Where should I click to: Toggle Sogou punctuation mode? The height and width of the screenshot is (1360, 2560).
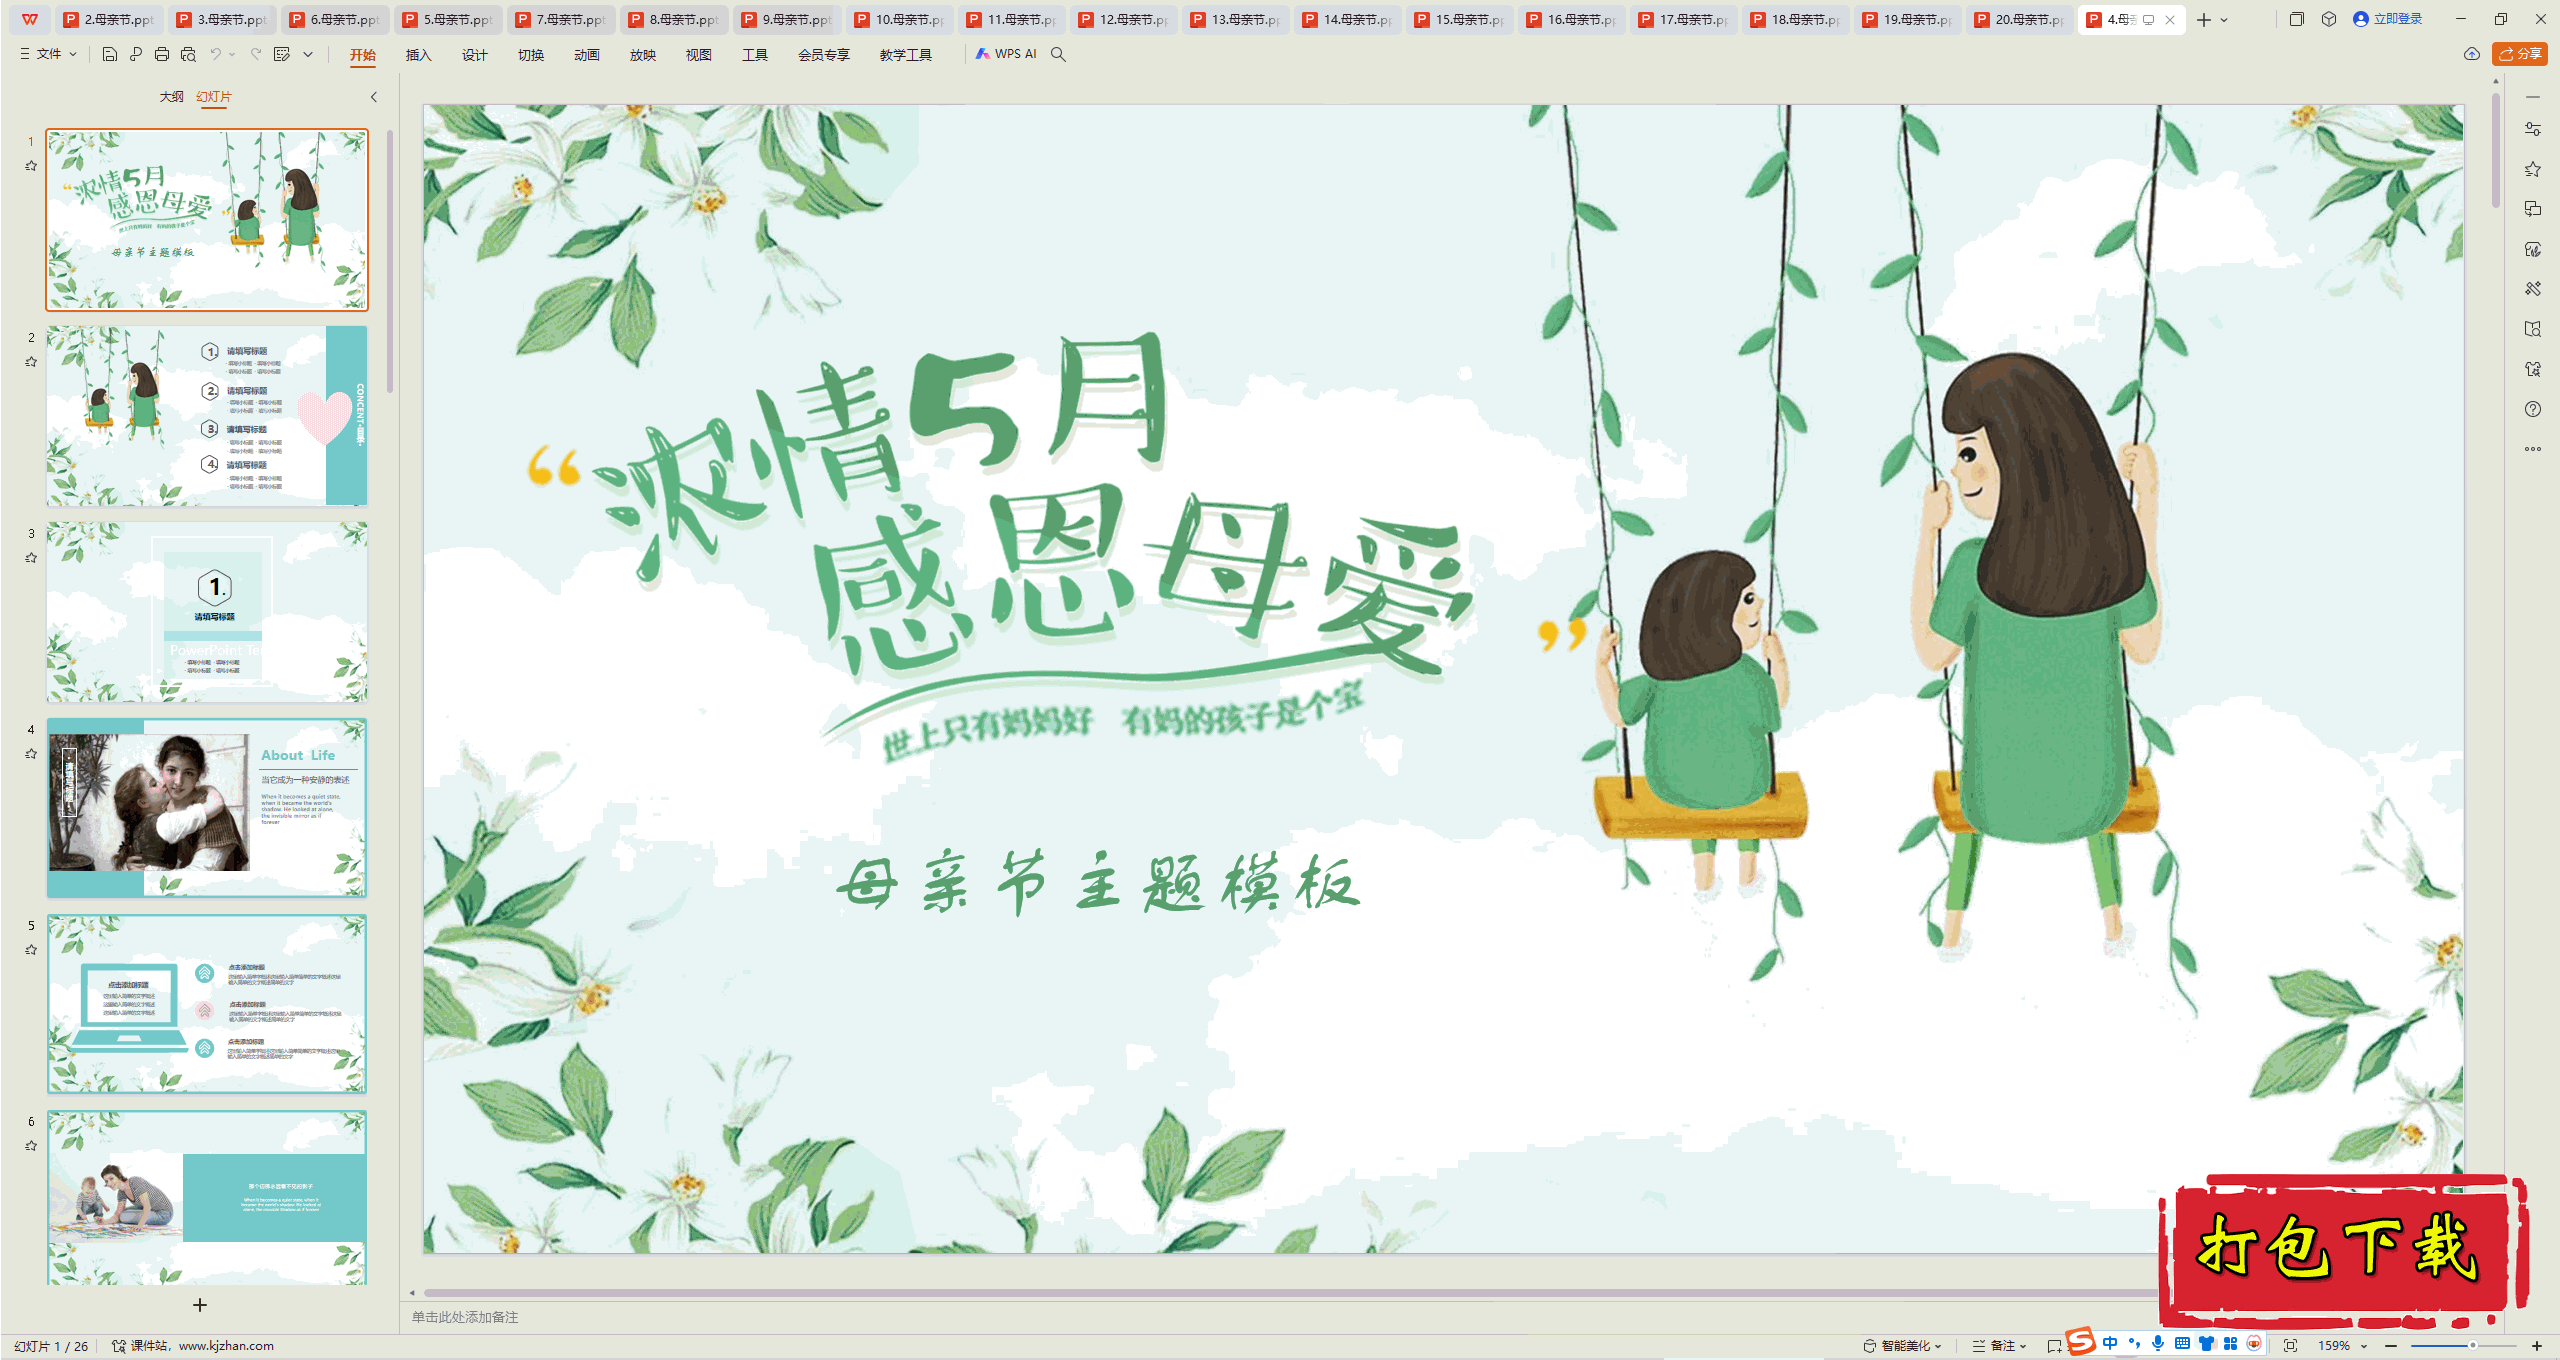2134,1343
